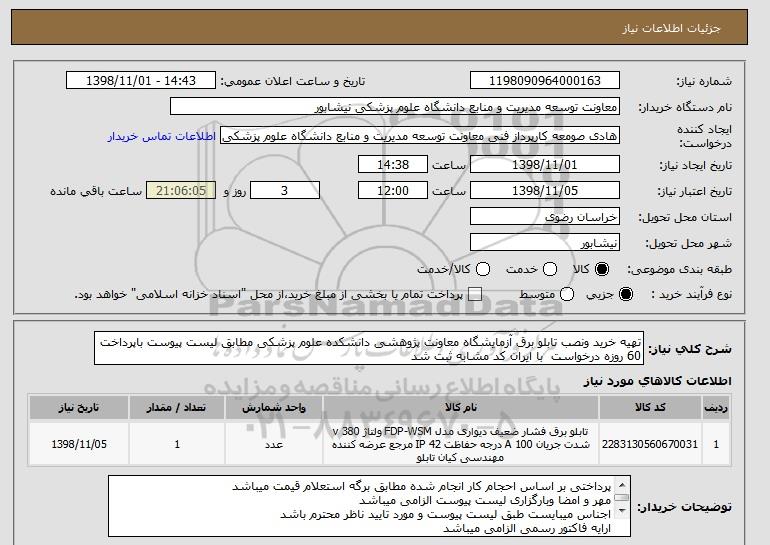Click the ردیف column header

716,408
